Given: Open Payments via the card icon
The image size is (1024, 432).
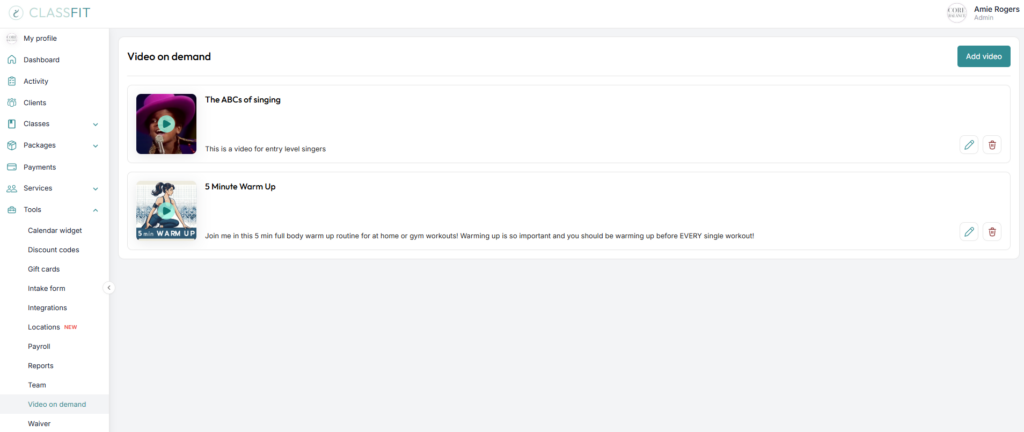Looking at the screenshot, I should coord(11,167).
